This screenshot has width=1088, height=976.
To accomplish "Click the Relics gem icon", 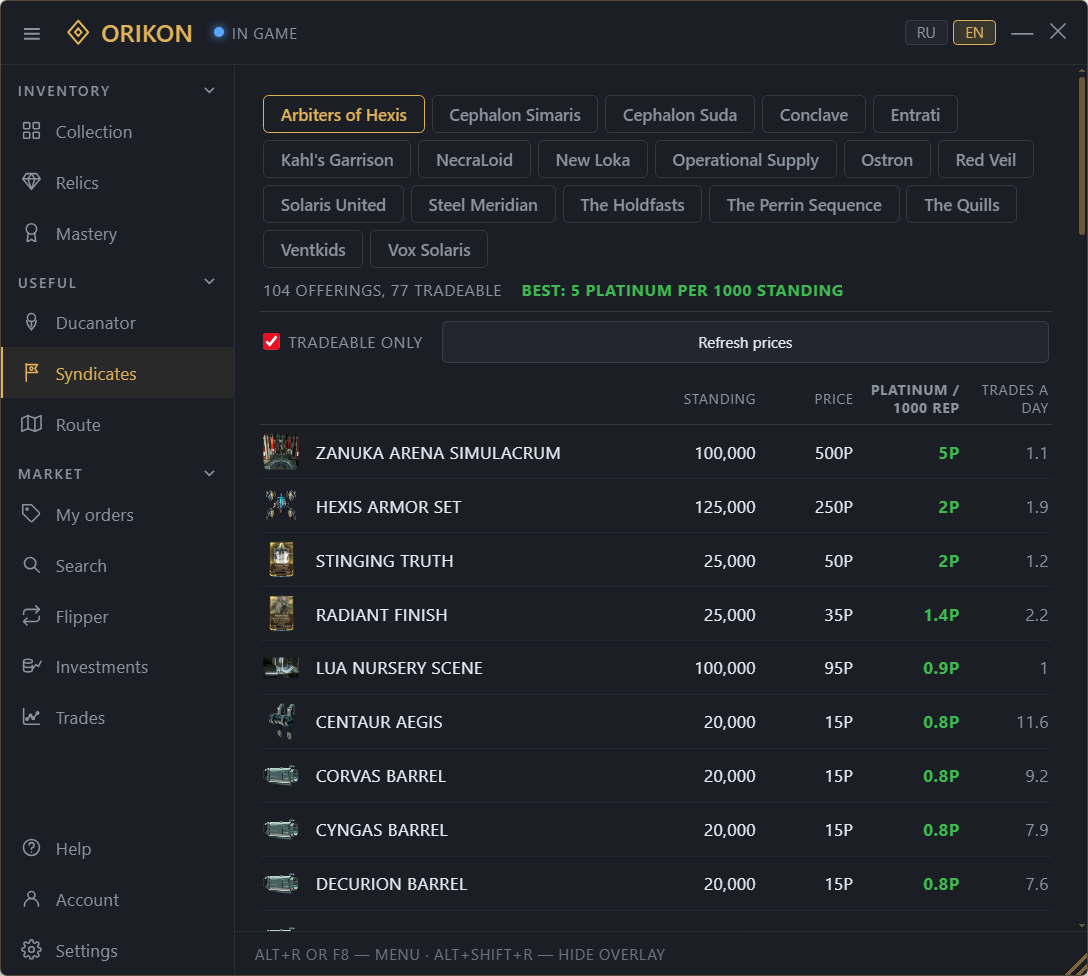I will click(x=31, y=182).
